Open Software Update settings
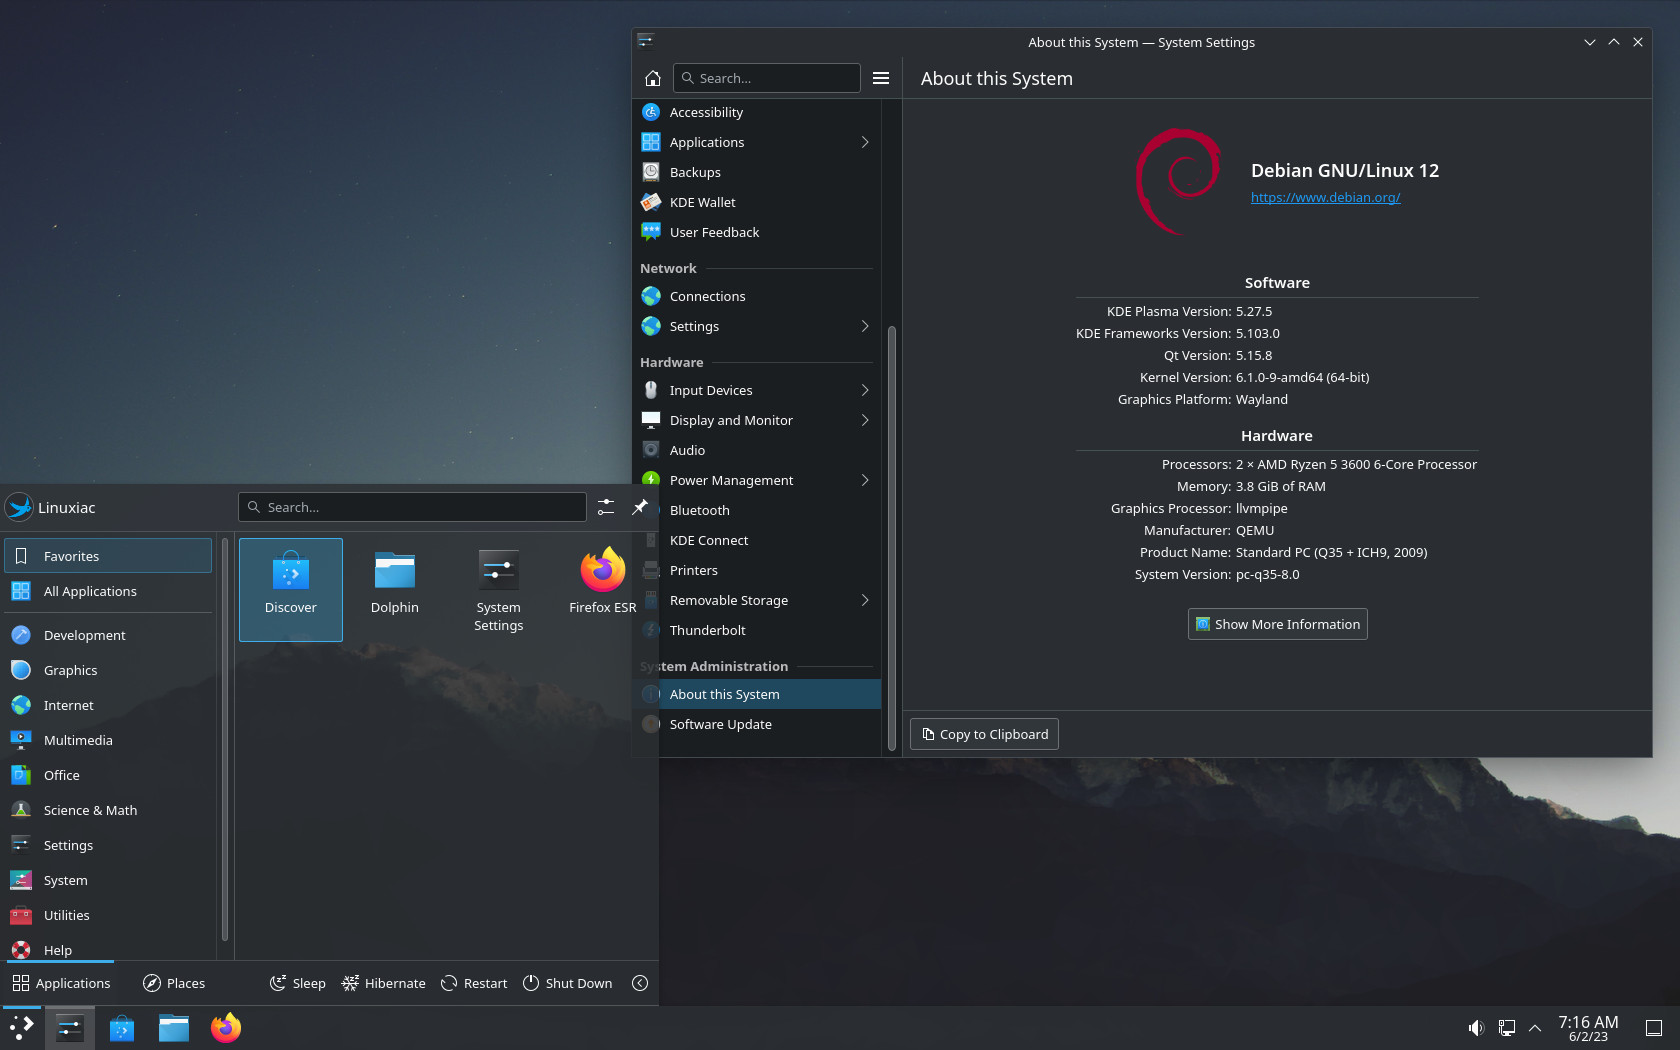Viewport: 1680px width, 1050px height. coord(770,724)
